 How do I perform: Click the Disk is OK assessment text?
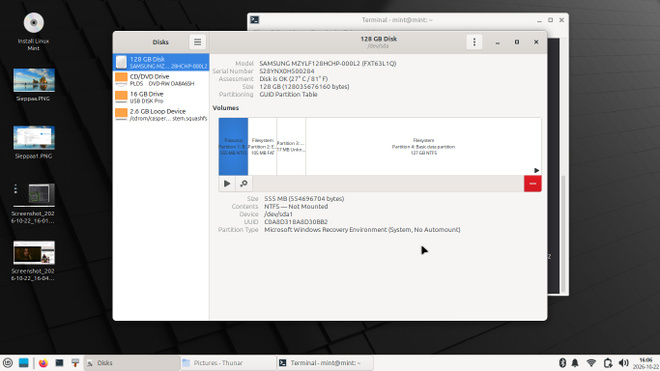[293, 79]
